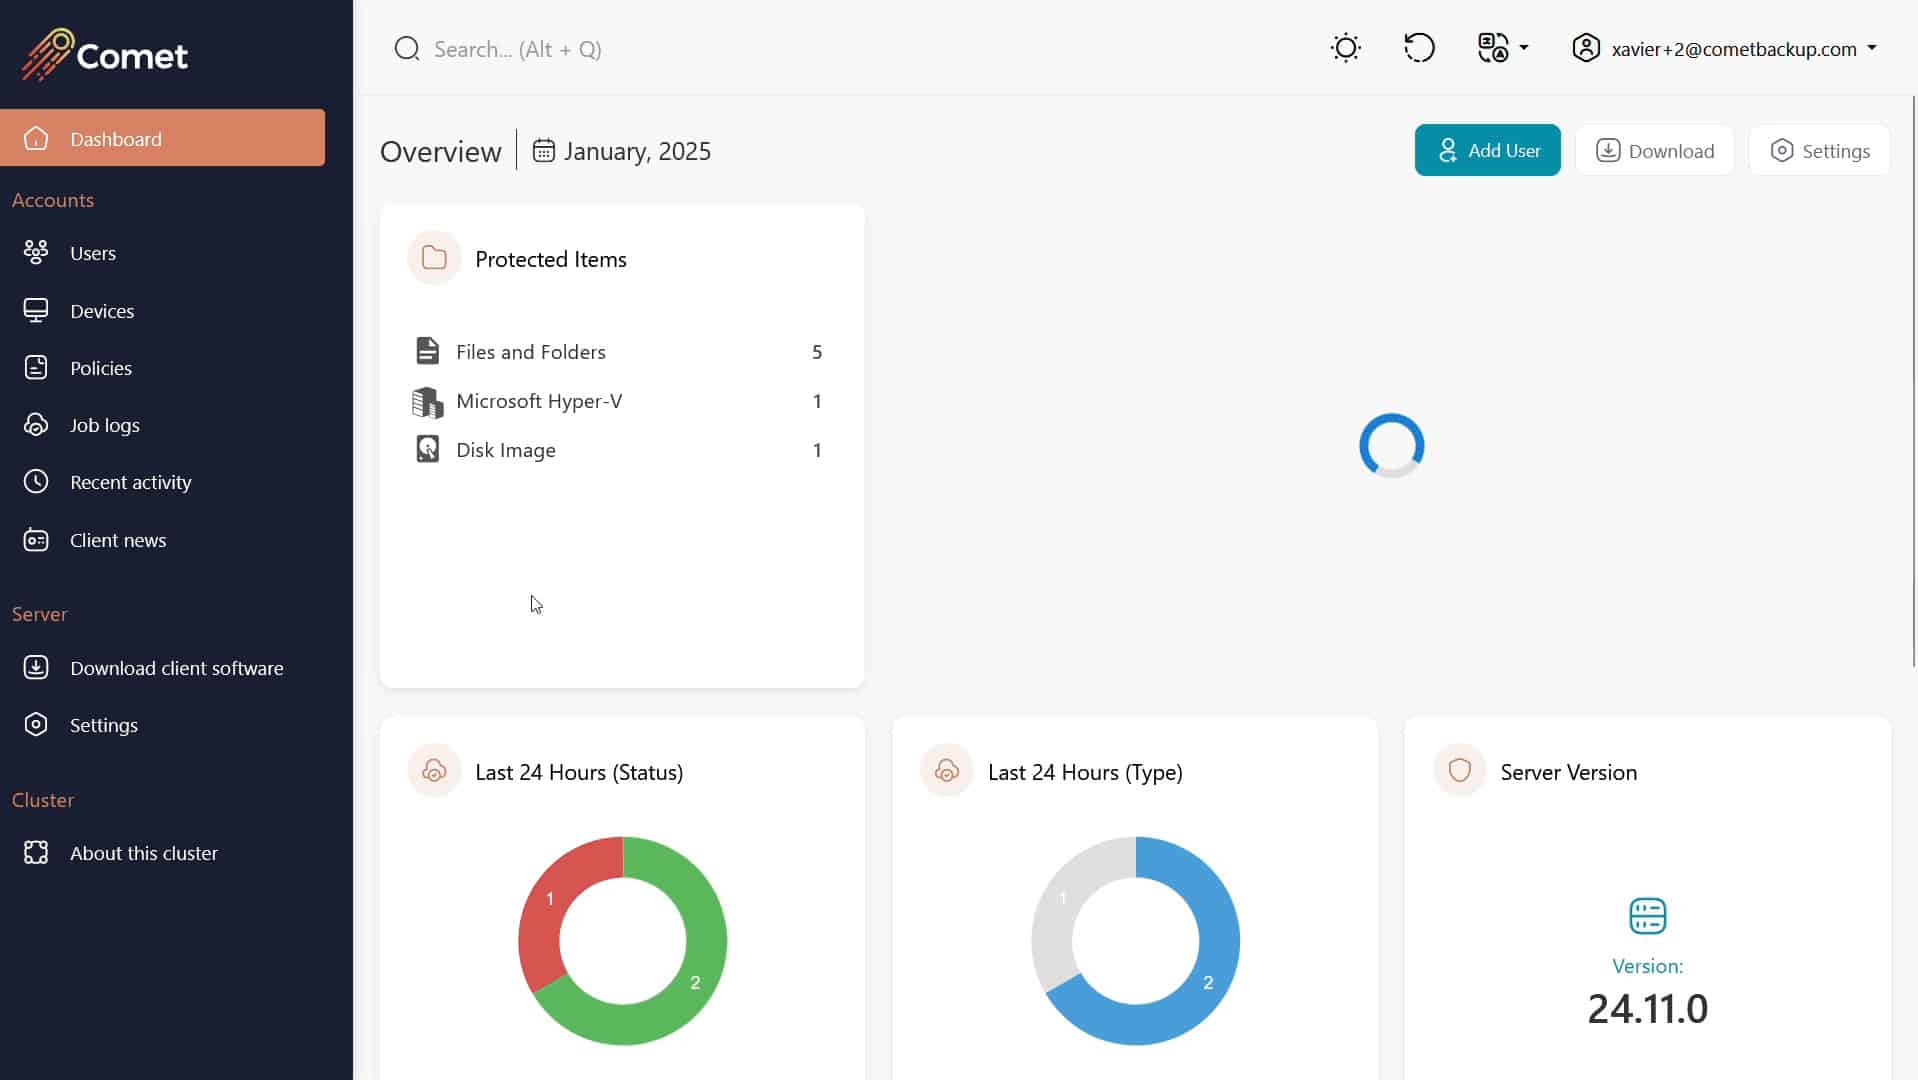Click the Recent activity clock icon
The height and width of the screenshot is (1080, 1918).
click(36, 482)
